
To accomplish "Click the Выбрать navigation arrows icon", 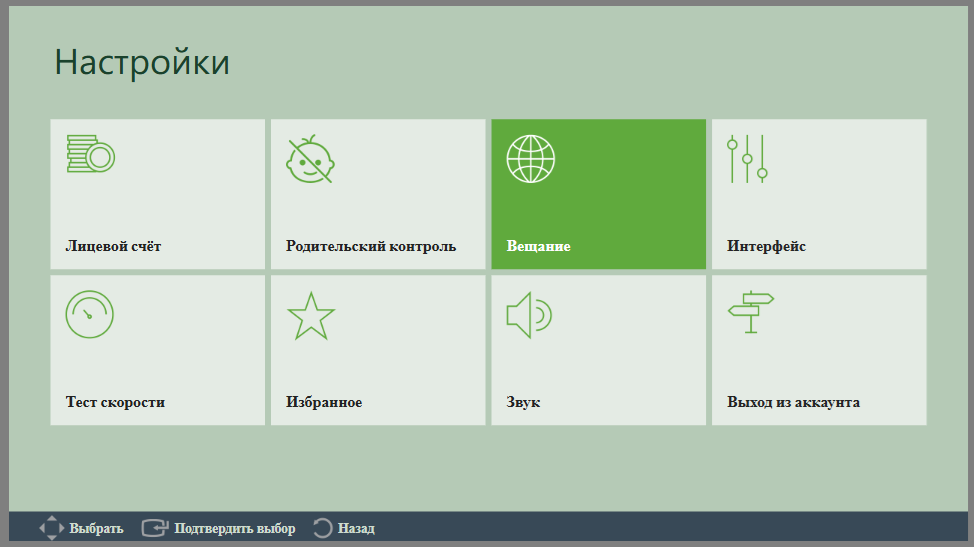I will tap(52, 528).
